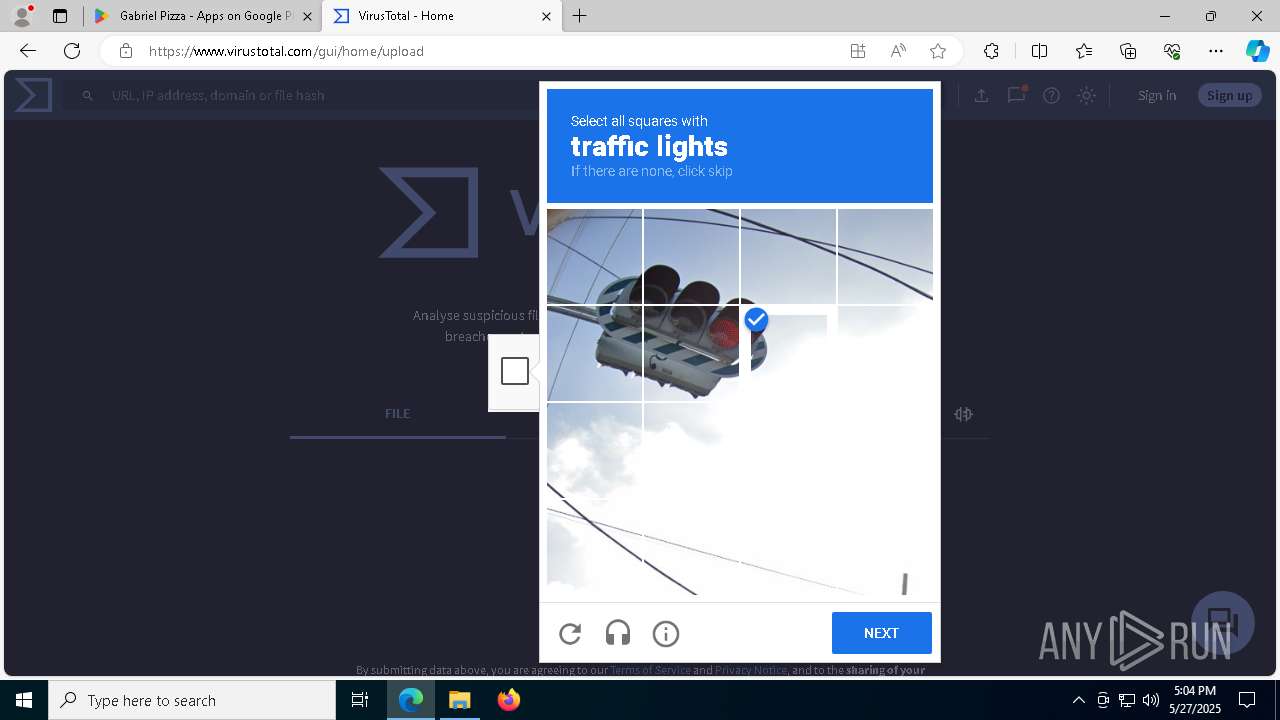Open a new browser tab

[x=580, y=16]
